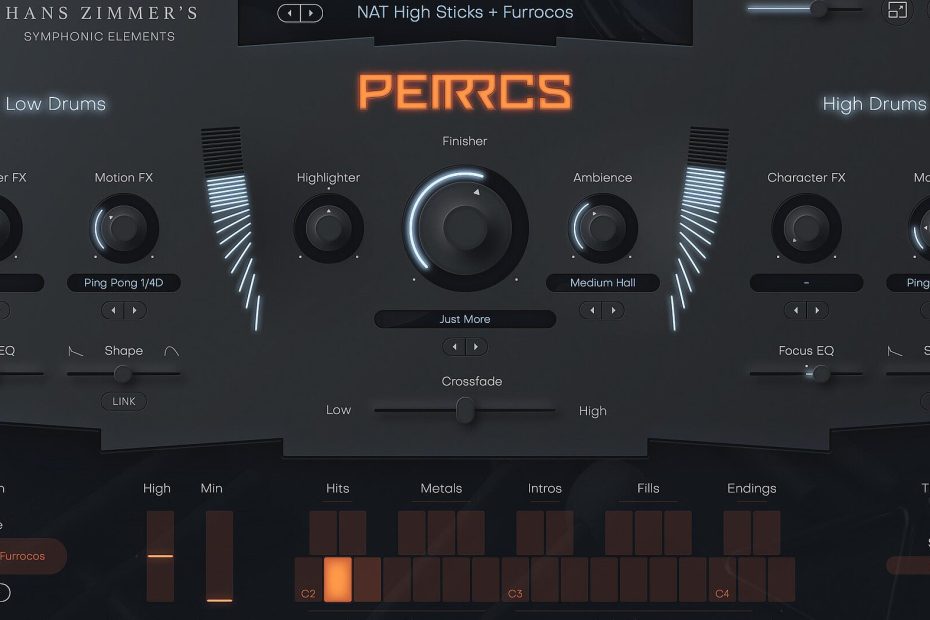Select the Hits category label
Viewport: 930px width, 620px height.
pyautogui.click(x=338, y=489)
